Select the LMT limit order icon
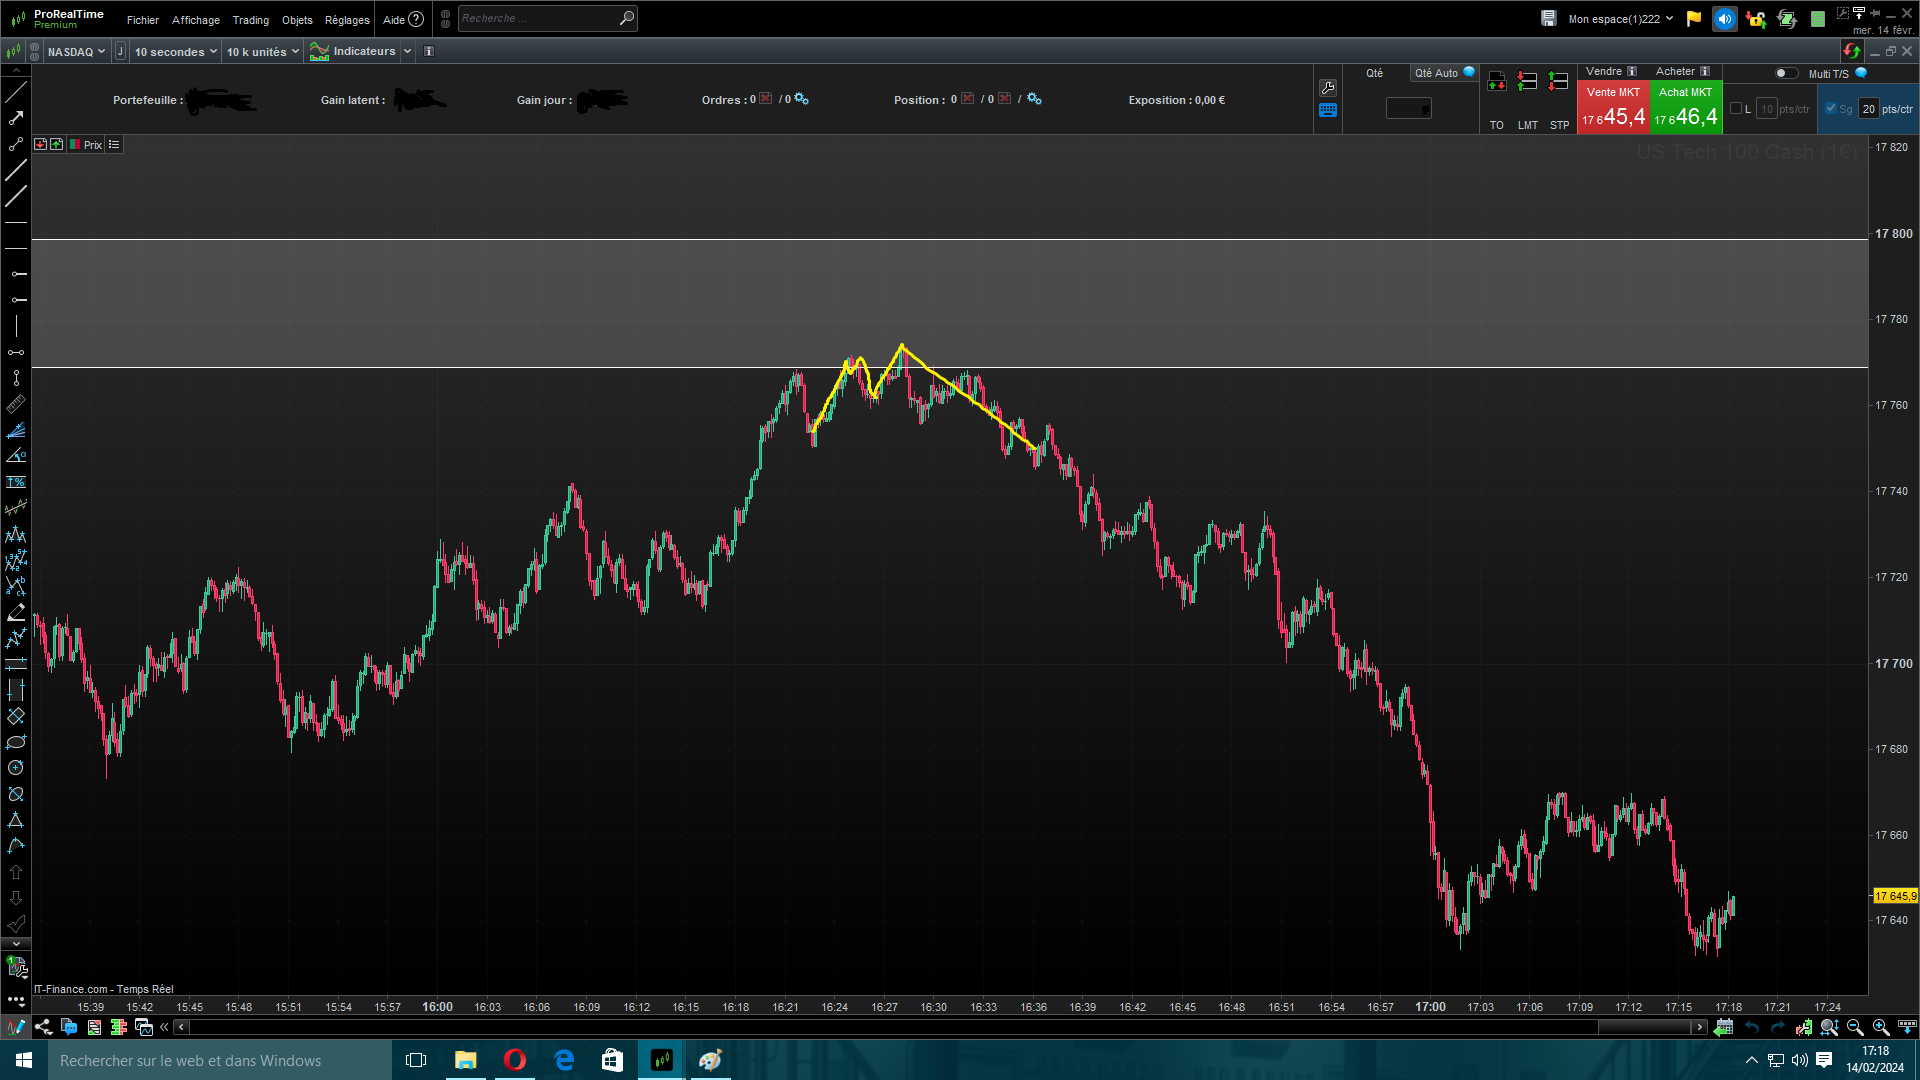The image size is (1920, 1080). 1527,82
